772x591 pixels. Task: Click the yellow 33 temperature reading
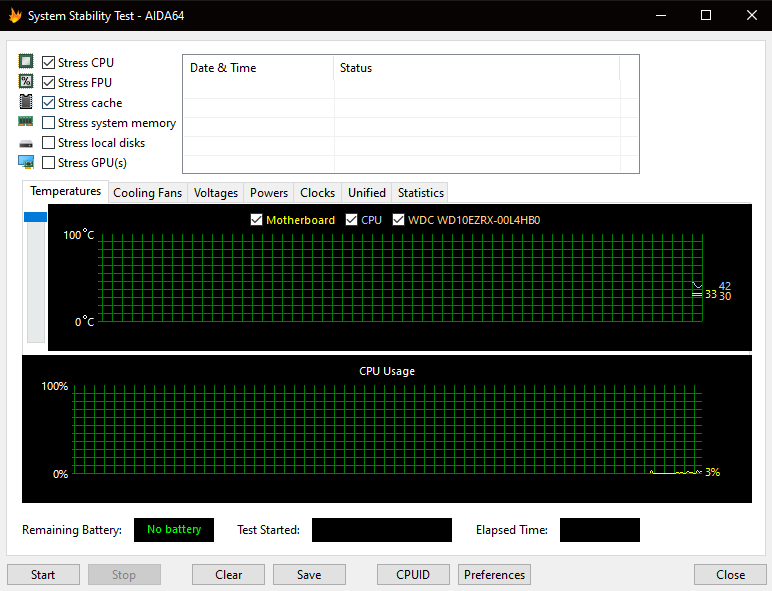pyautogui.click(x=711, y=295)
